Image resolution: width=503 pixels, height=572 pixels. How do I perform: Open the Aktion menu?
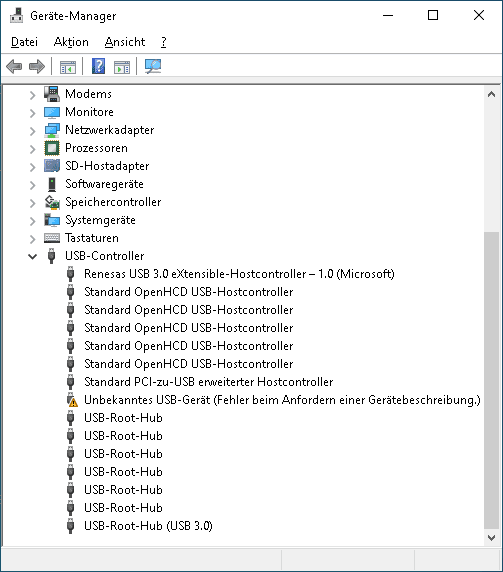[71, 42]
